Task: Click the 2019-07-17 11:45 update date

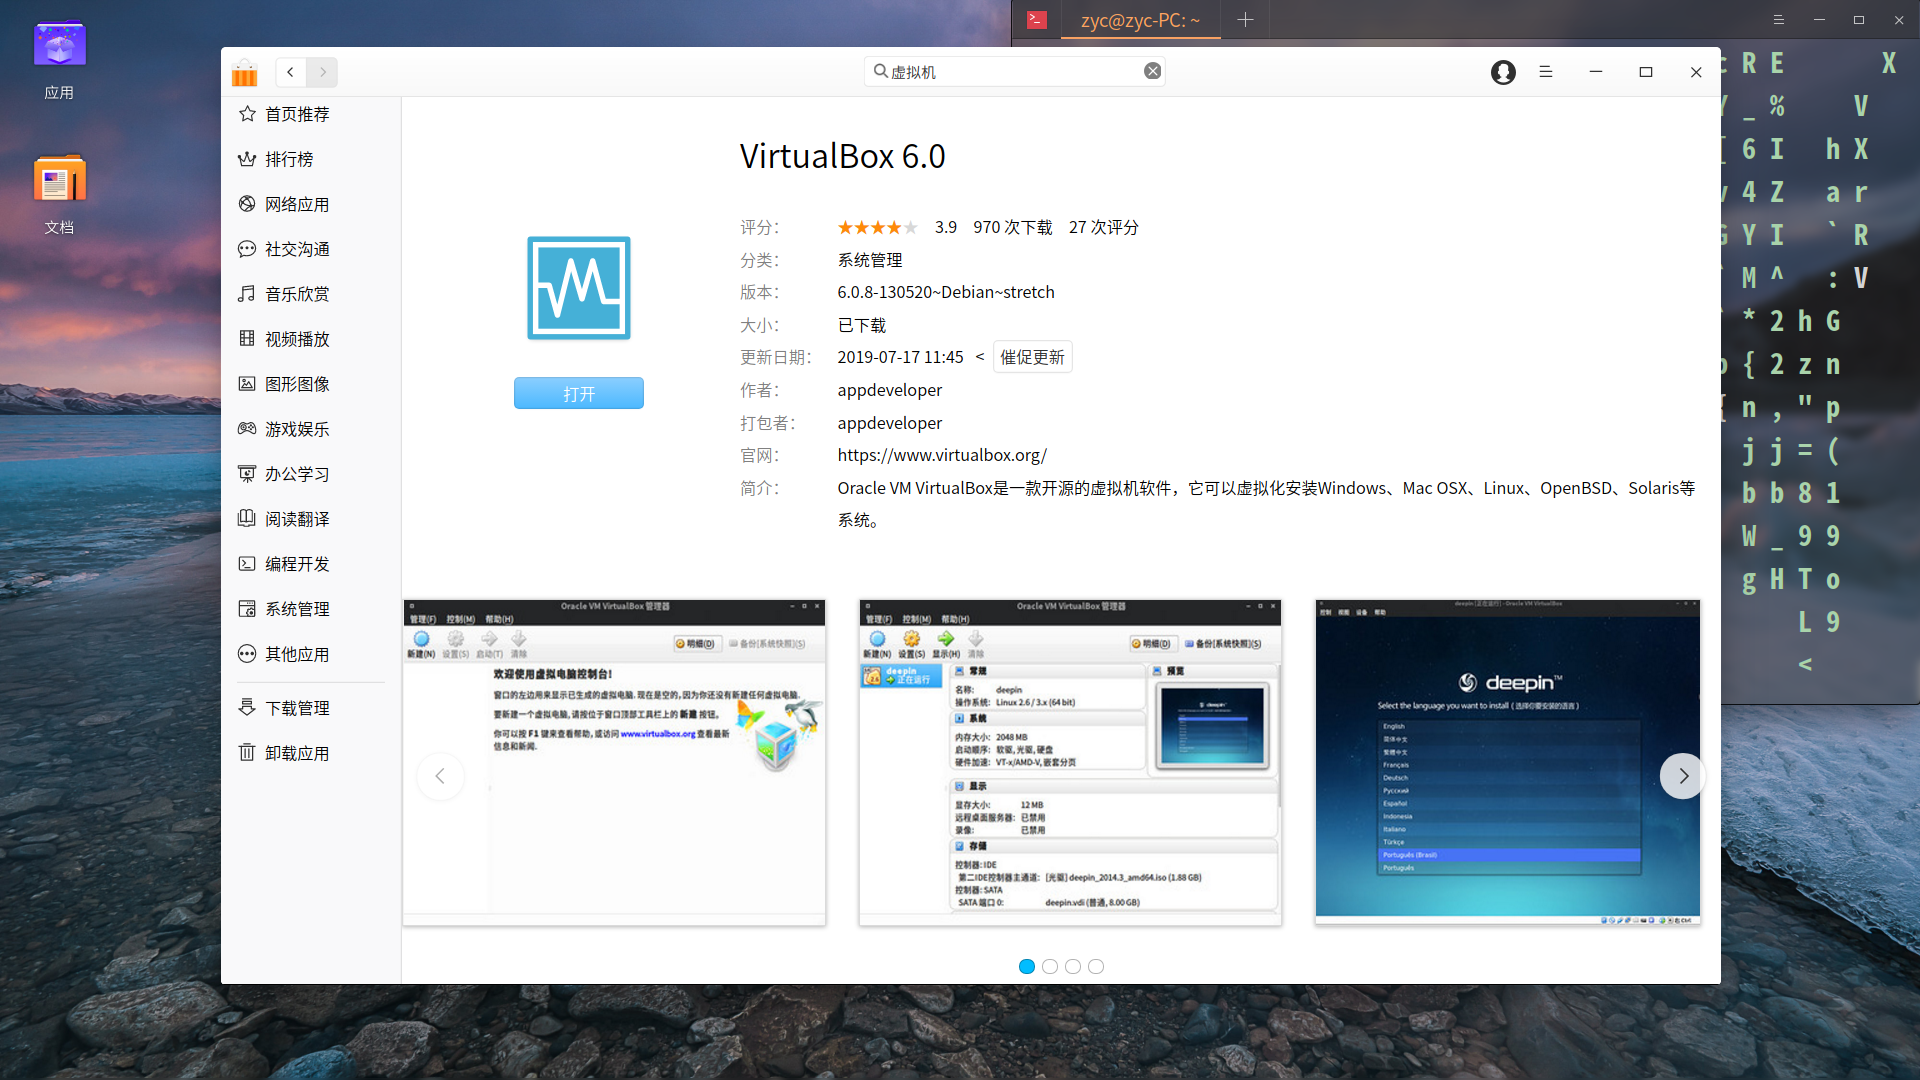Action: 900,357
